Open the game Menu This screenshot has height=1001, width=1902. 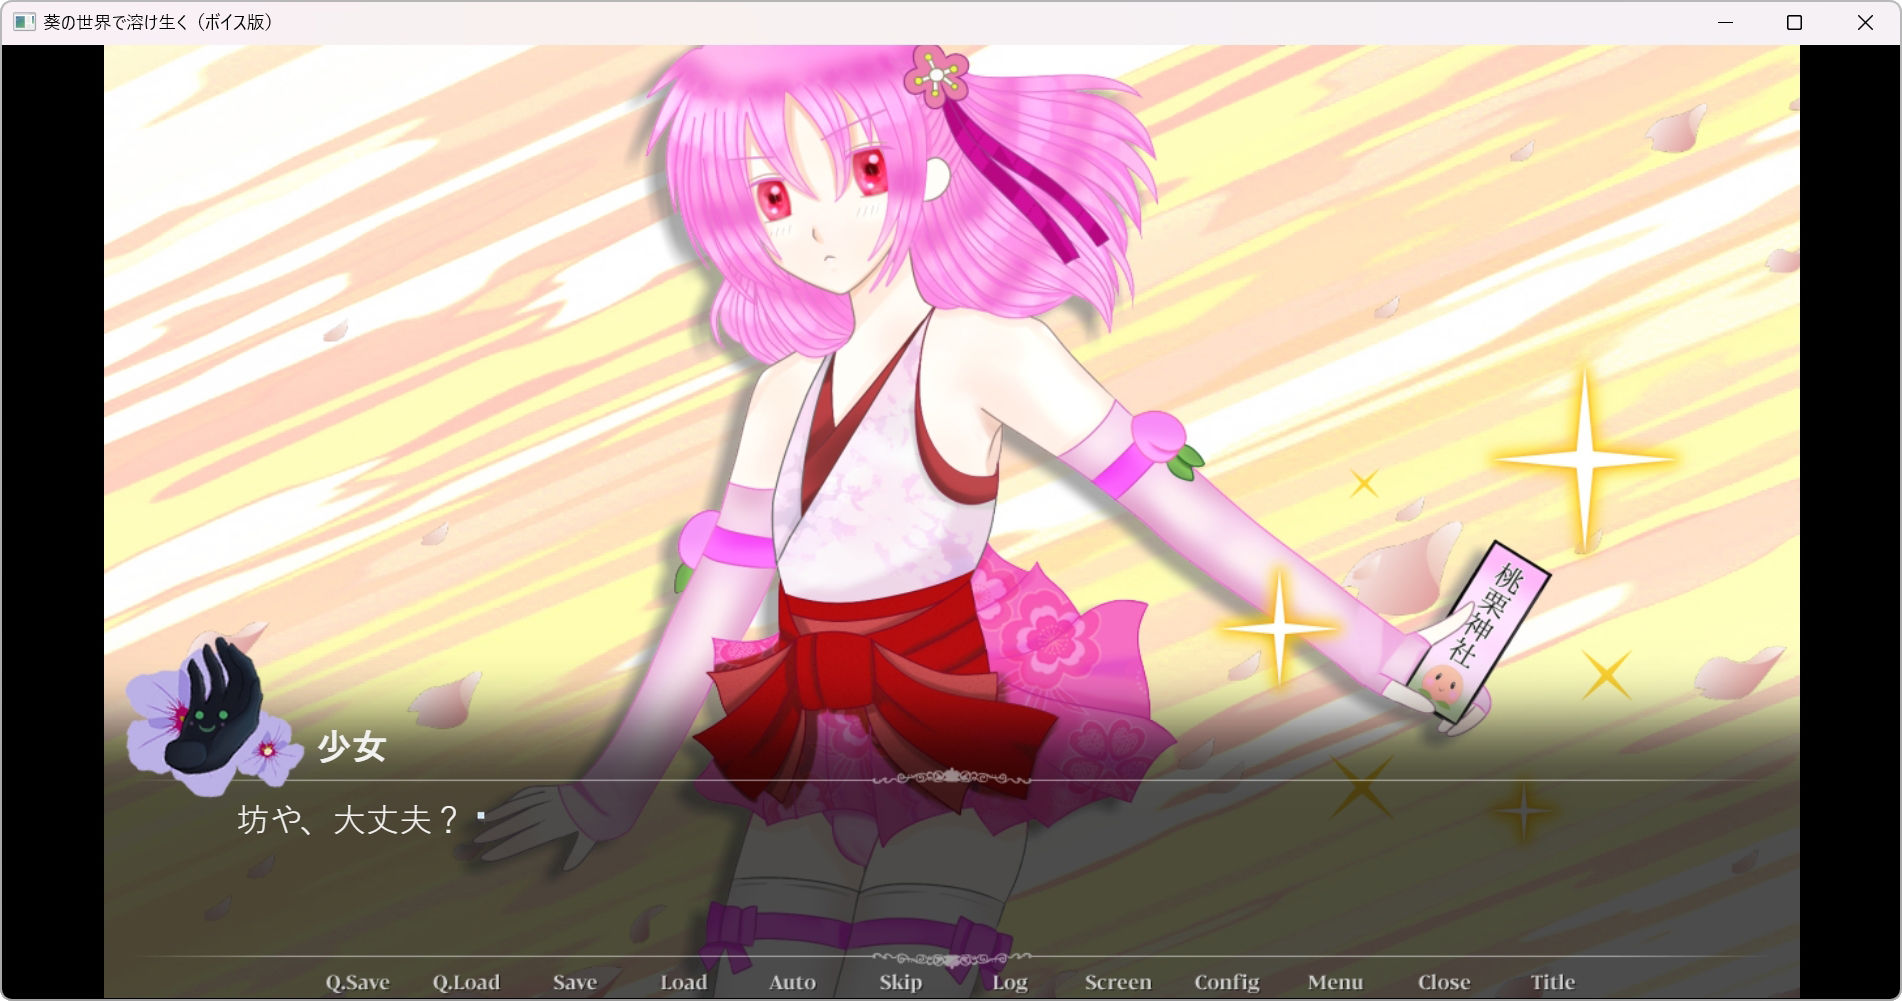[1334, 982]
